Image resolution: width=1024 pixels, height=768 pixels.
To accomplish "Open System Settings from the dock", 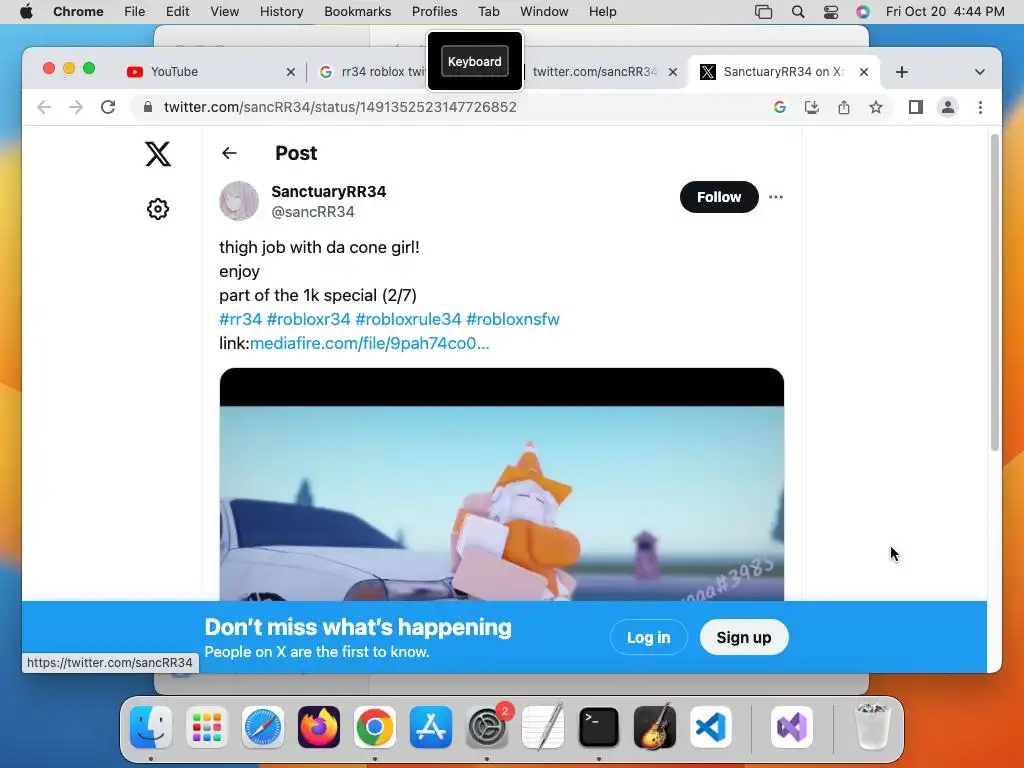I will [x=487, y=727].
